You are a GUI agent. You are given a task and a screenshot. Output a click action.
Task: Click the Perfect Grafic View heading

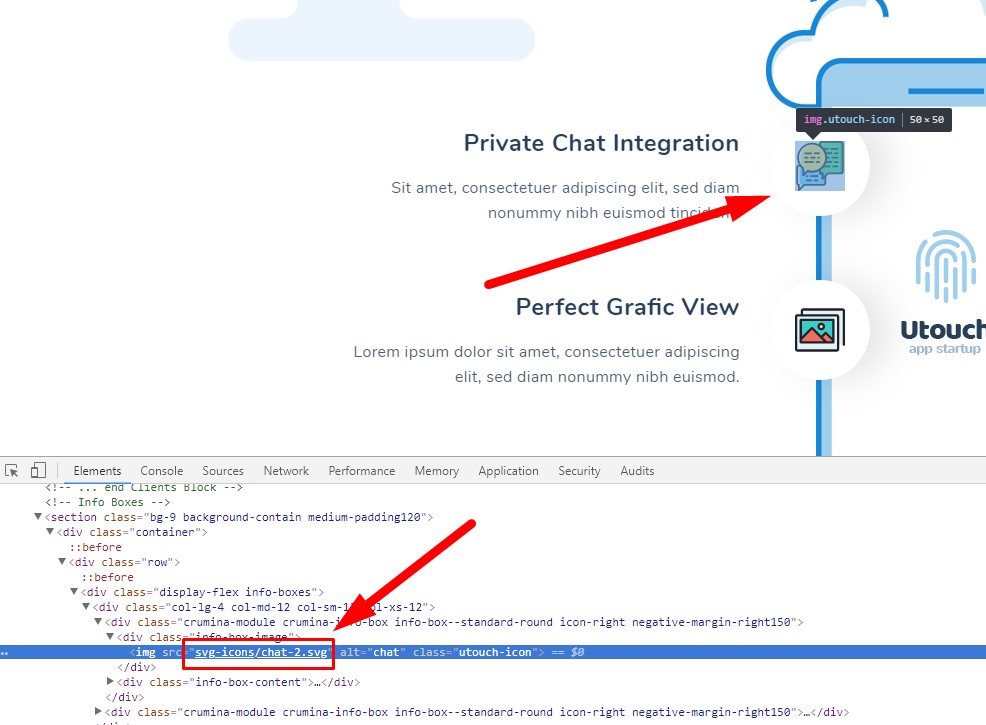628,307
